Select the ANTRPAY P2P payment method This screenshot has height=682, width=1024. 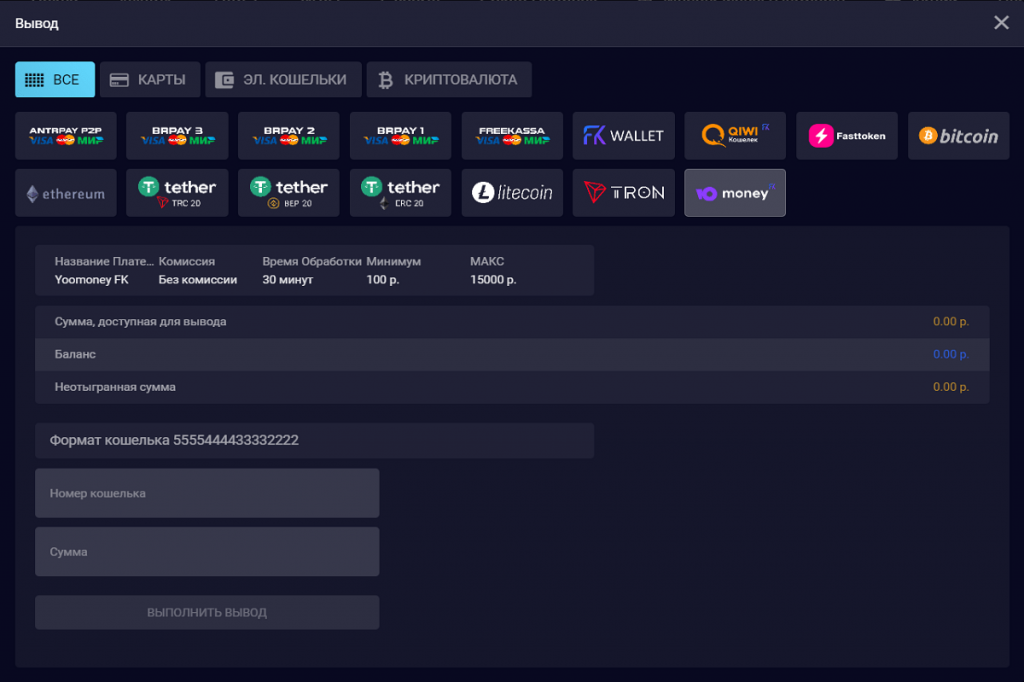click(x=66, y=136)
